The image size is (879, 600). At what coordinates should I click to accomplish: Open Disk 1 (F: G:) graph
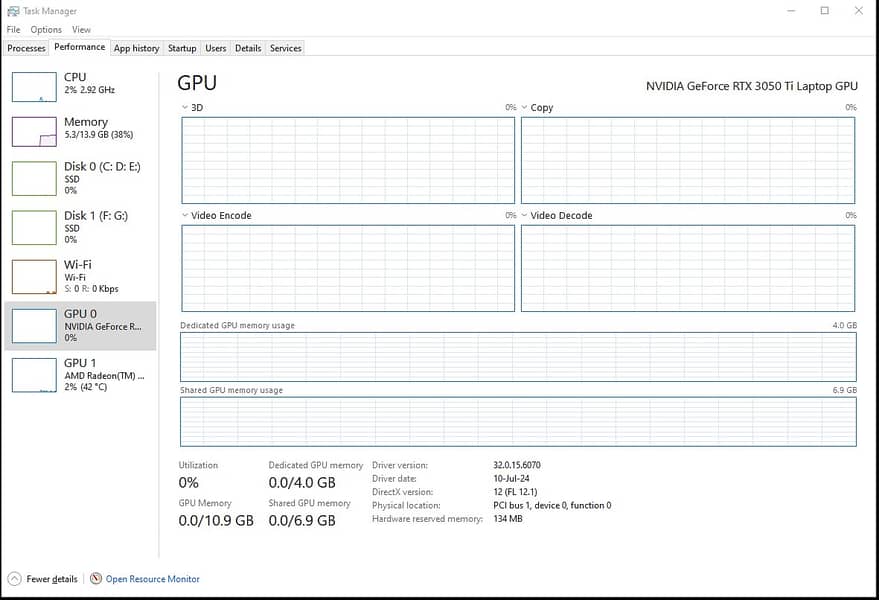point(34,227)
